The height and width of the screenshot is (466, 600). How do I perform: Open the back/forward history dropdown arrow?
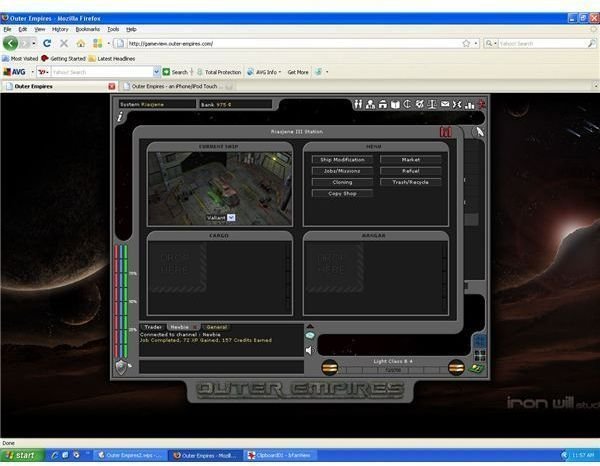point(34,44)
